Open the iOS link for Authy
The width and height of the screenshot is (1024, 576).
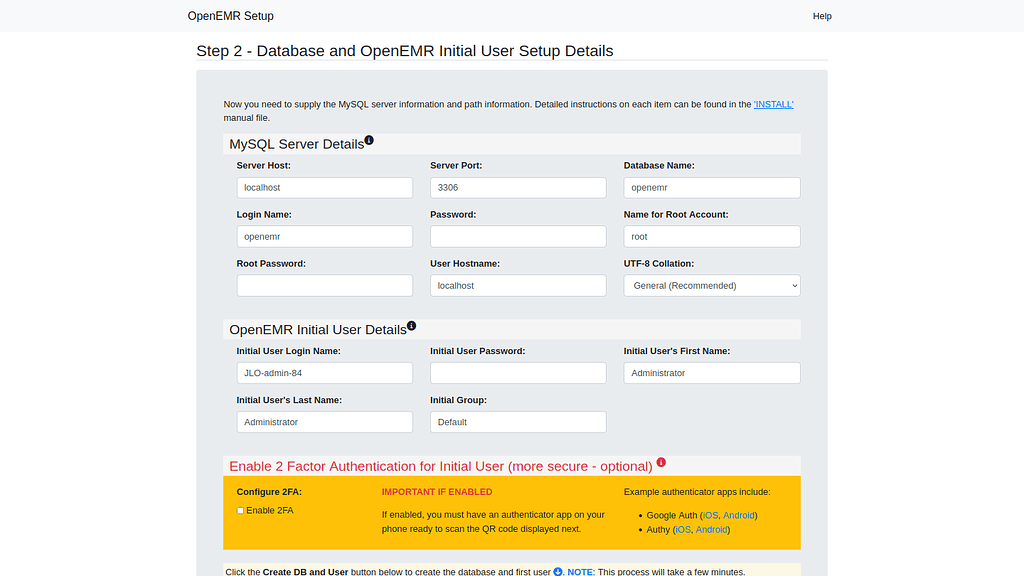pyautogui.click(x=682, y=529)
